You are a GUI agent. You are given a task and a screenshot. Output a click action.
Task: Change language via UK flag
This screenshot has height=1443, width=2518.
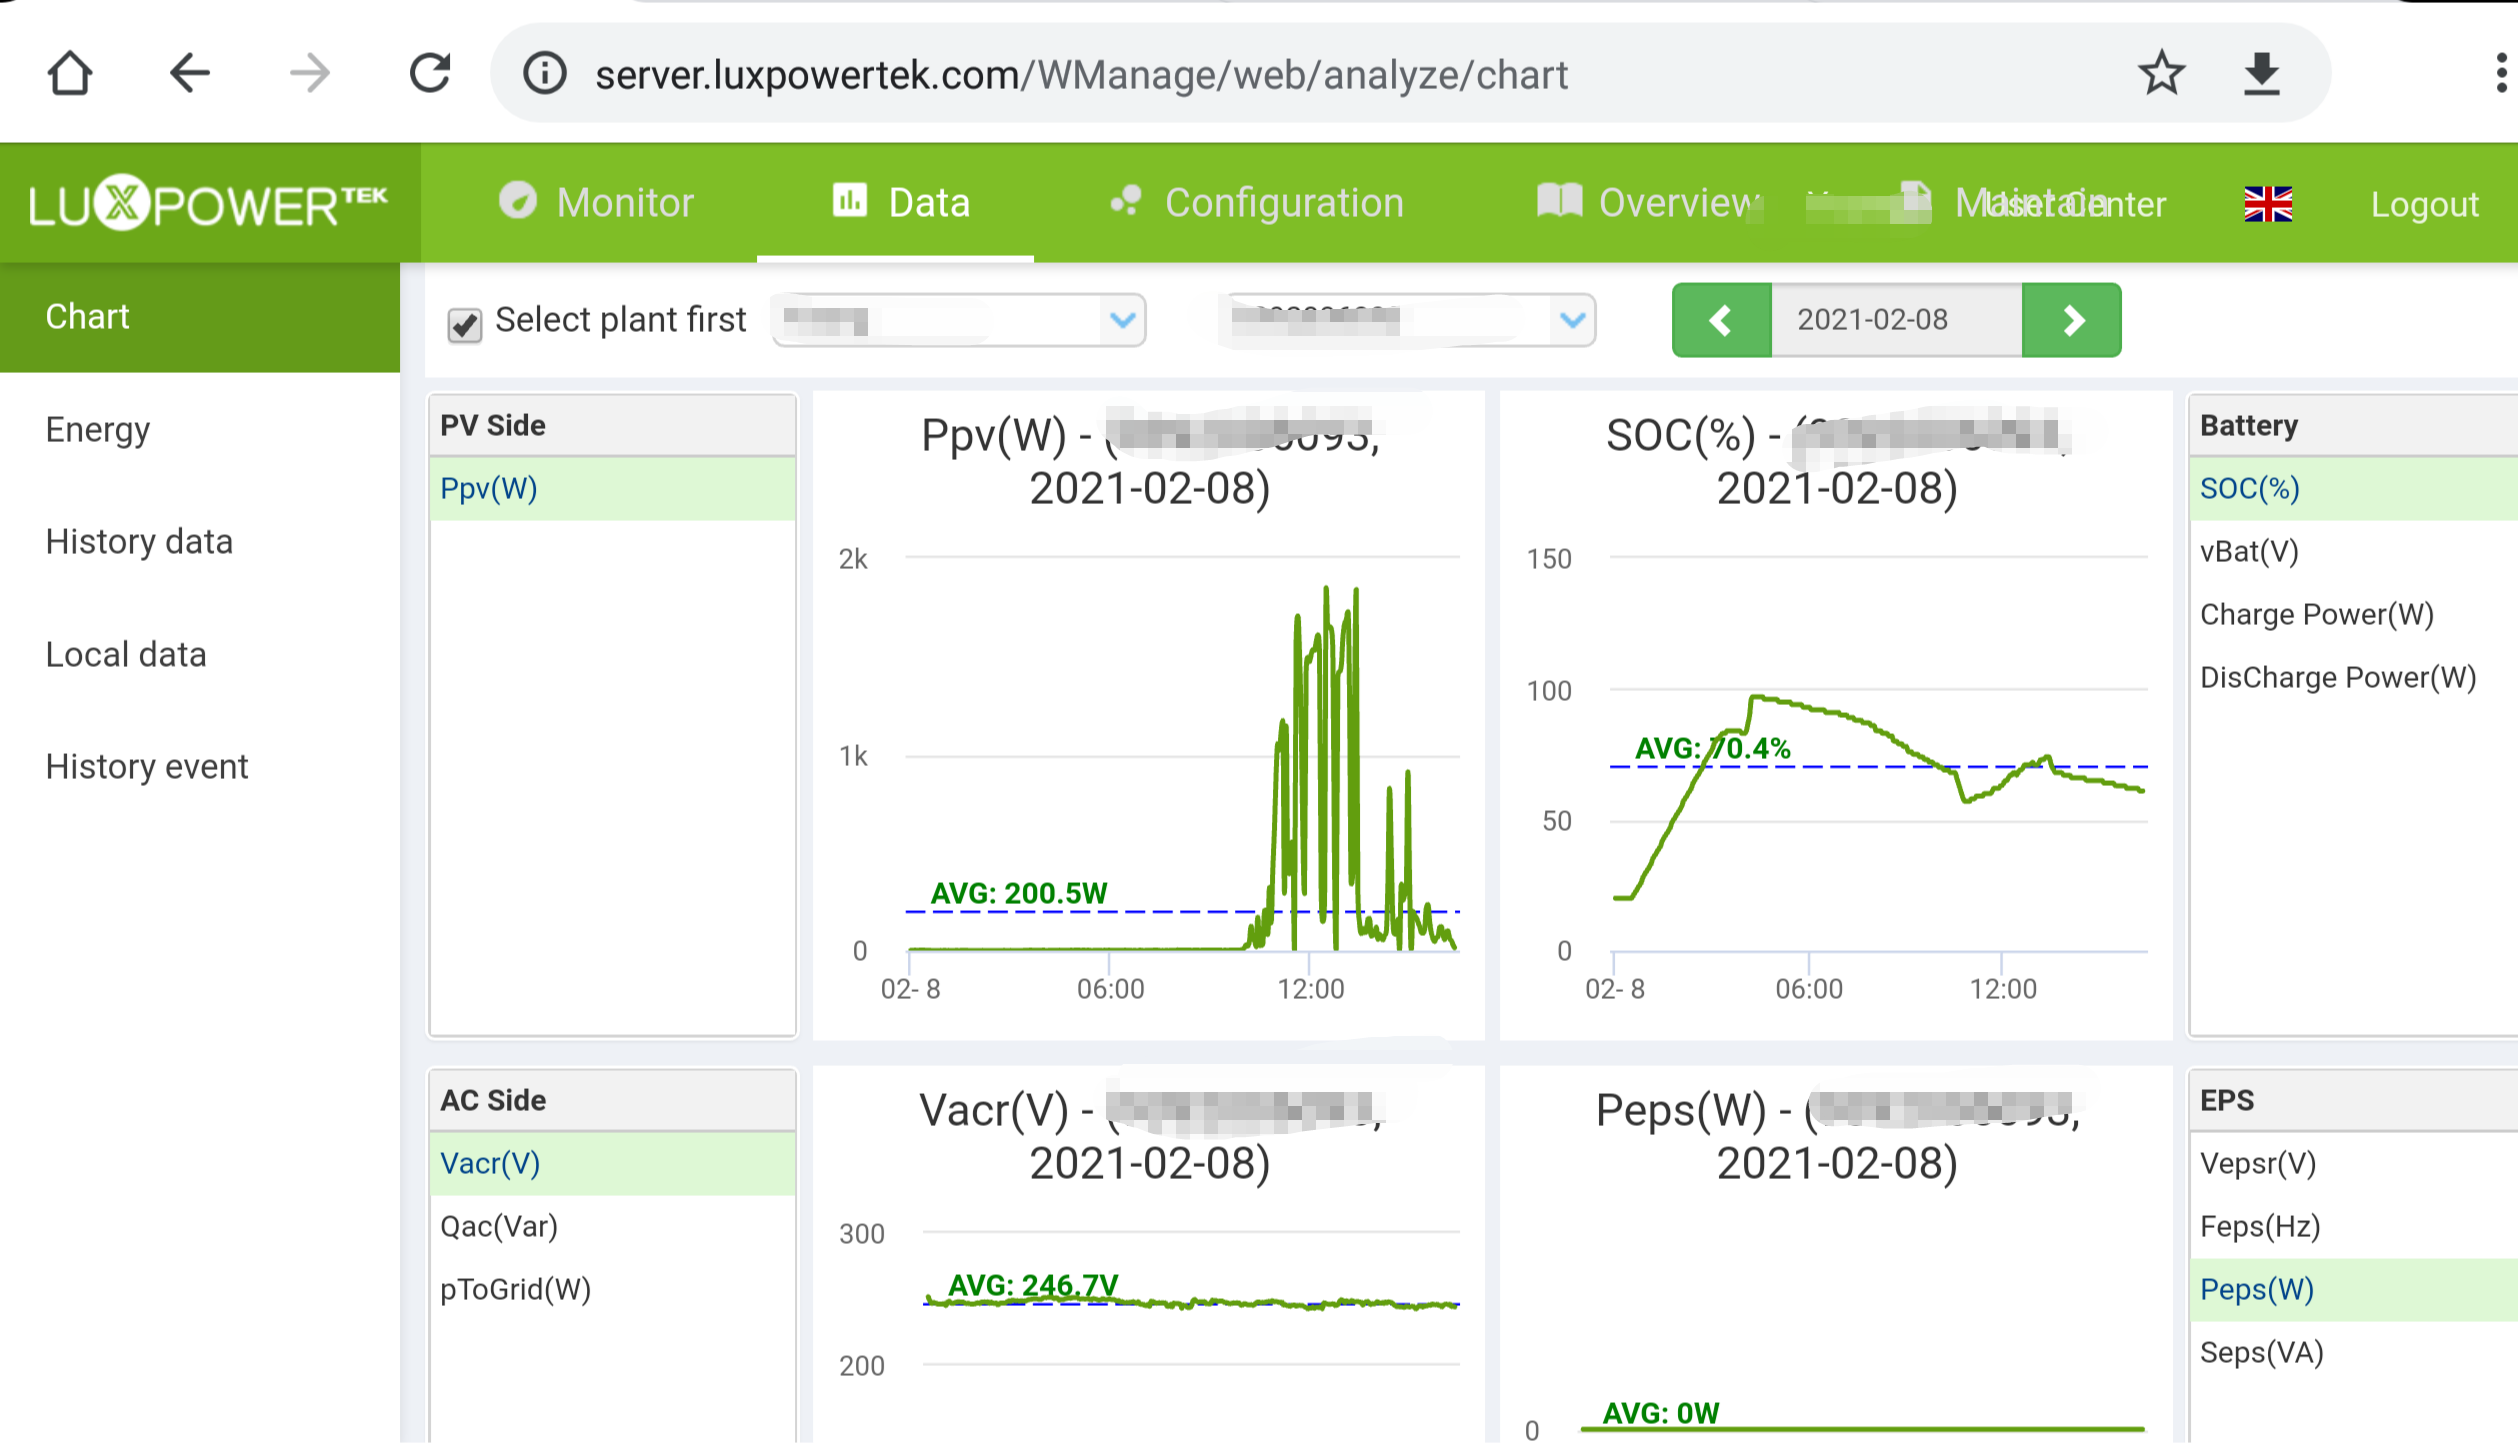(2268, 204)
